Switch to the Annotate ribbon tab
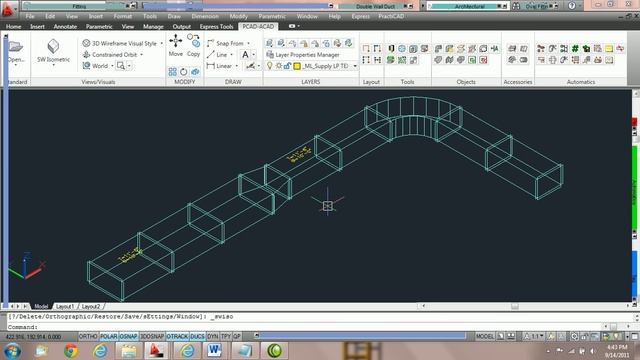Viewport: 640px width, 360px height. (x=65, y=27)
